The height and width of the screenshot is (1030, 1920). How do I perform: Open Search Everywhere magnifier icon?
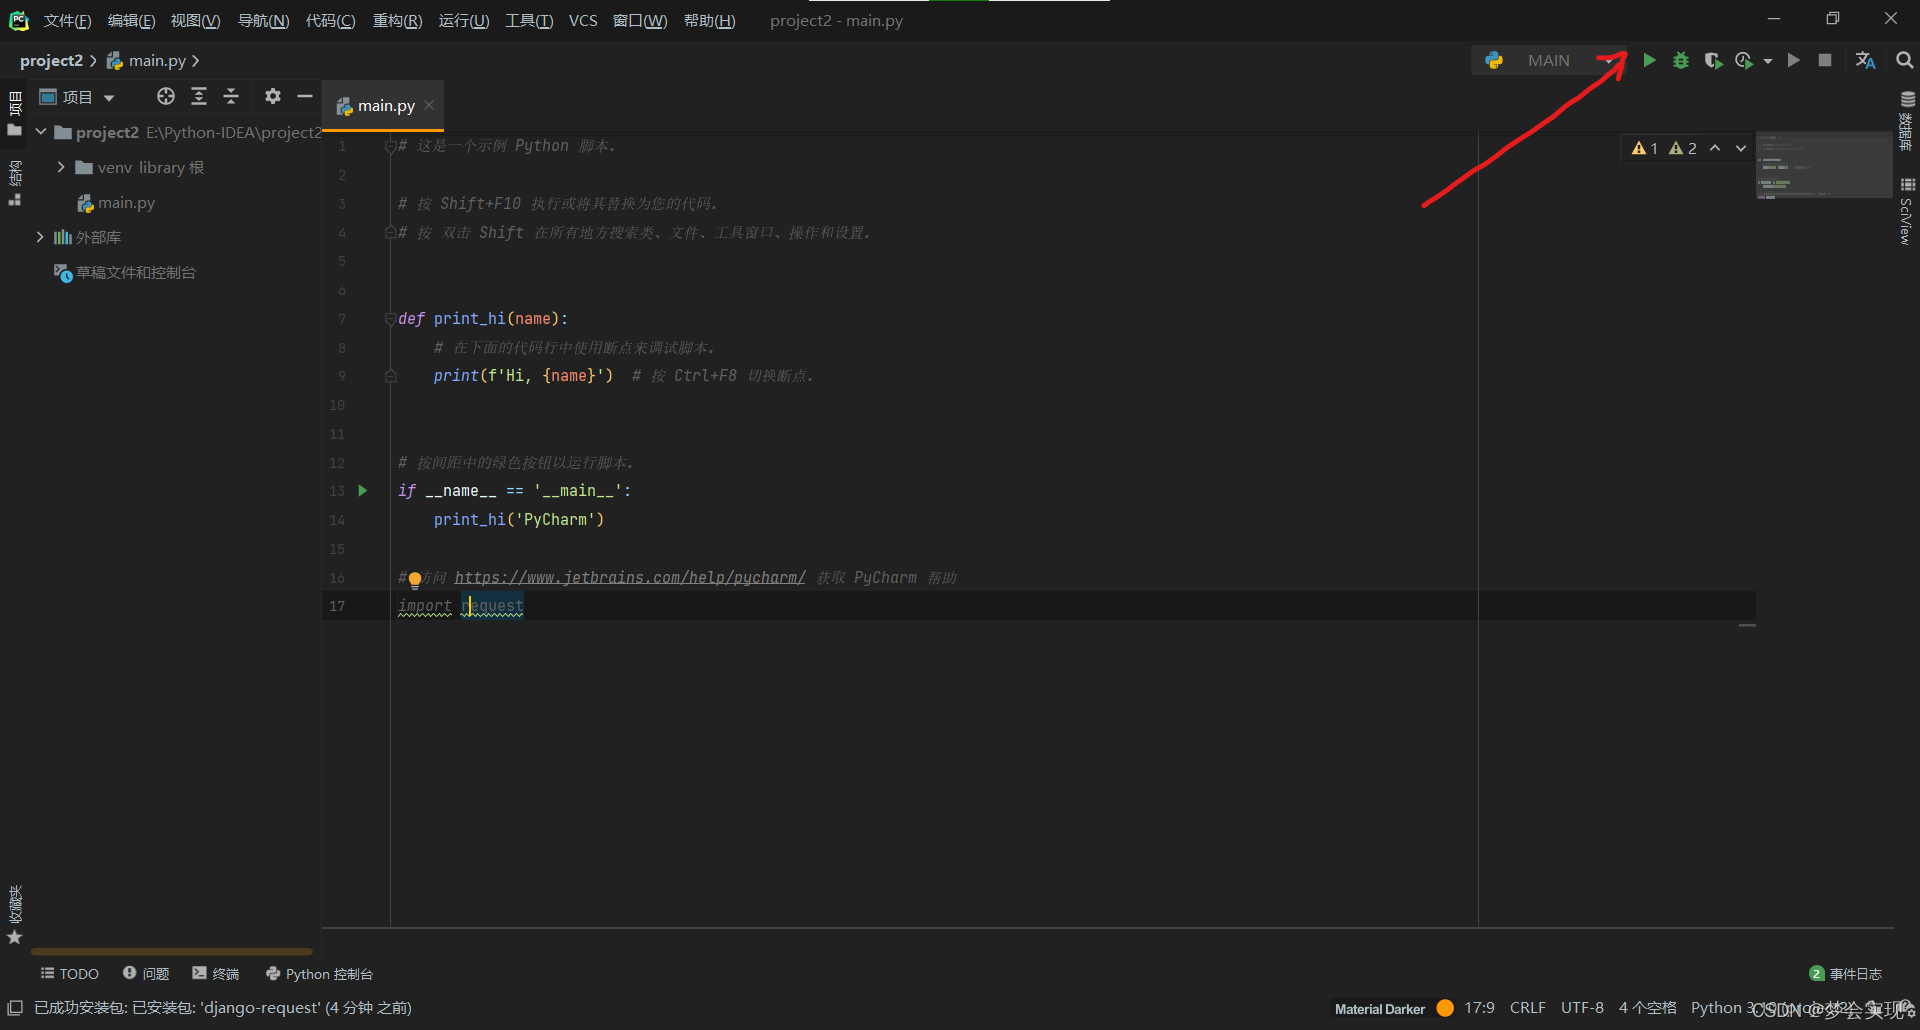[x=1905, y=61]
